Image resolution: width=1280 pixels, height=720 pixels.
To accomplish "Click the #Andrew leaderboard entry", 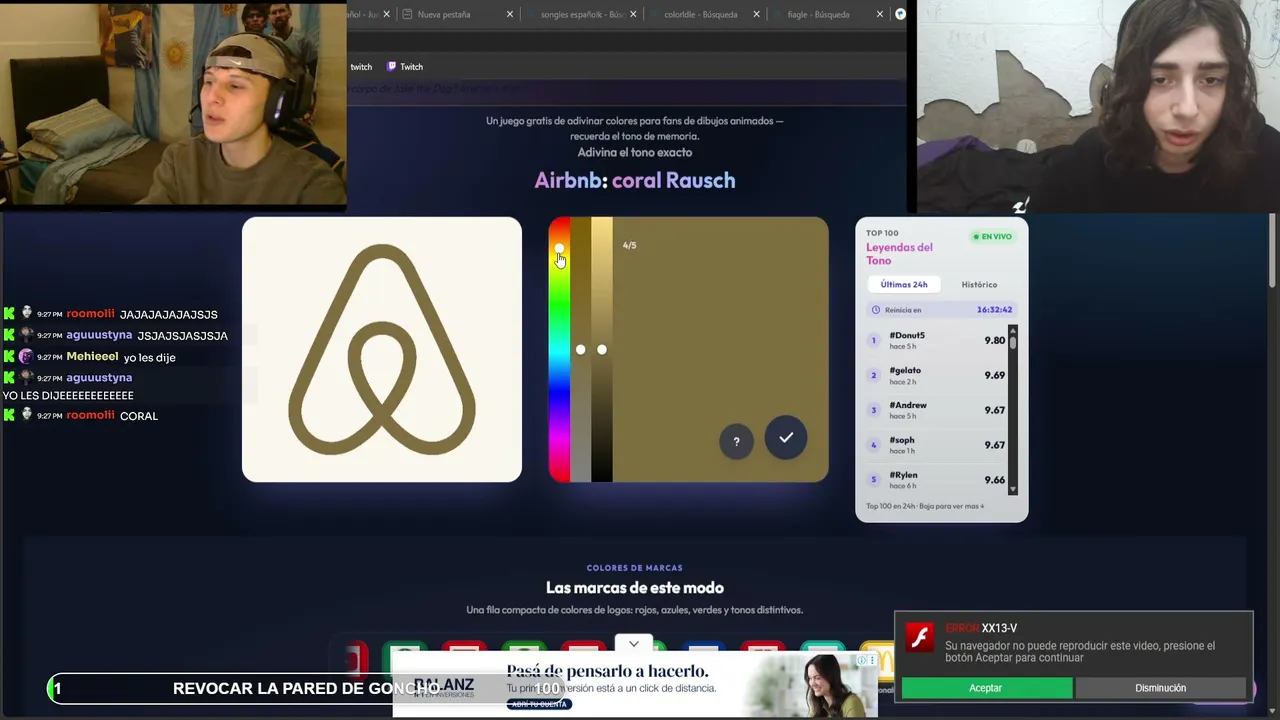I will coord(937,410).
